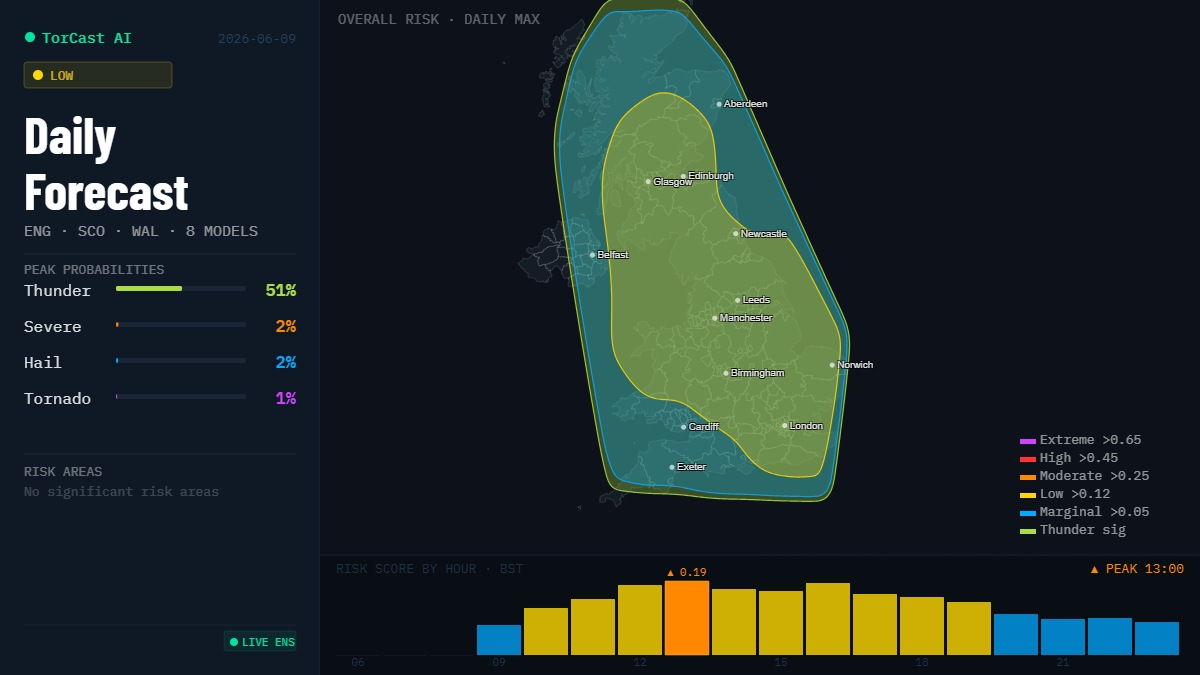Click the RISK SCORE BY HOUR · BST title

click(x=429, y=569)
